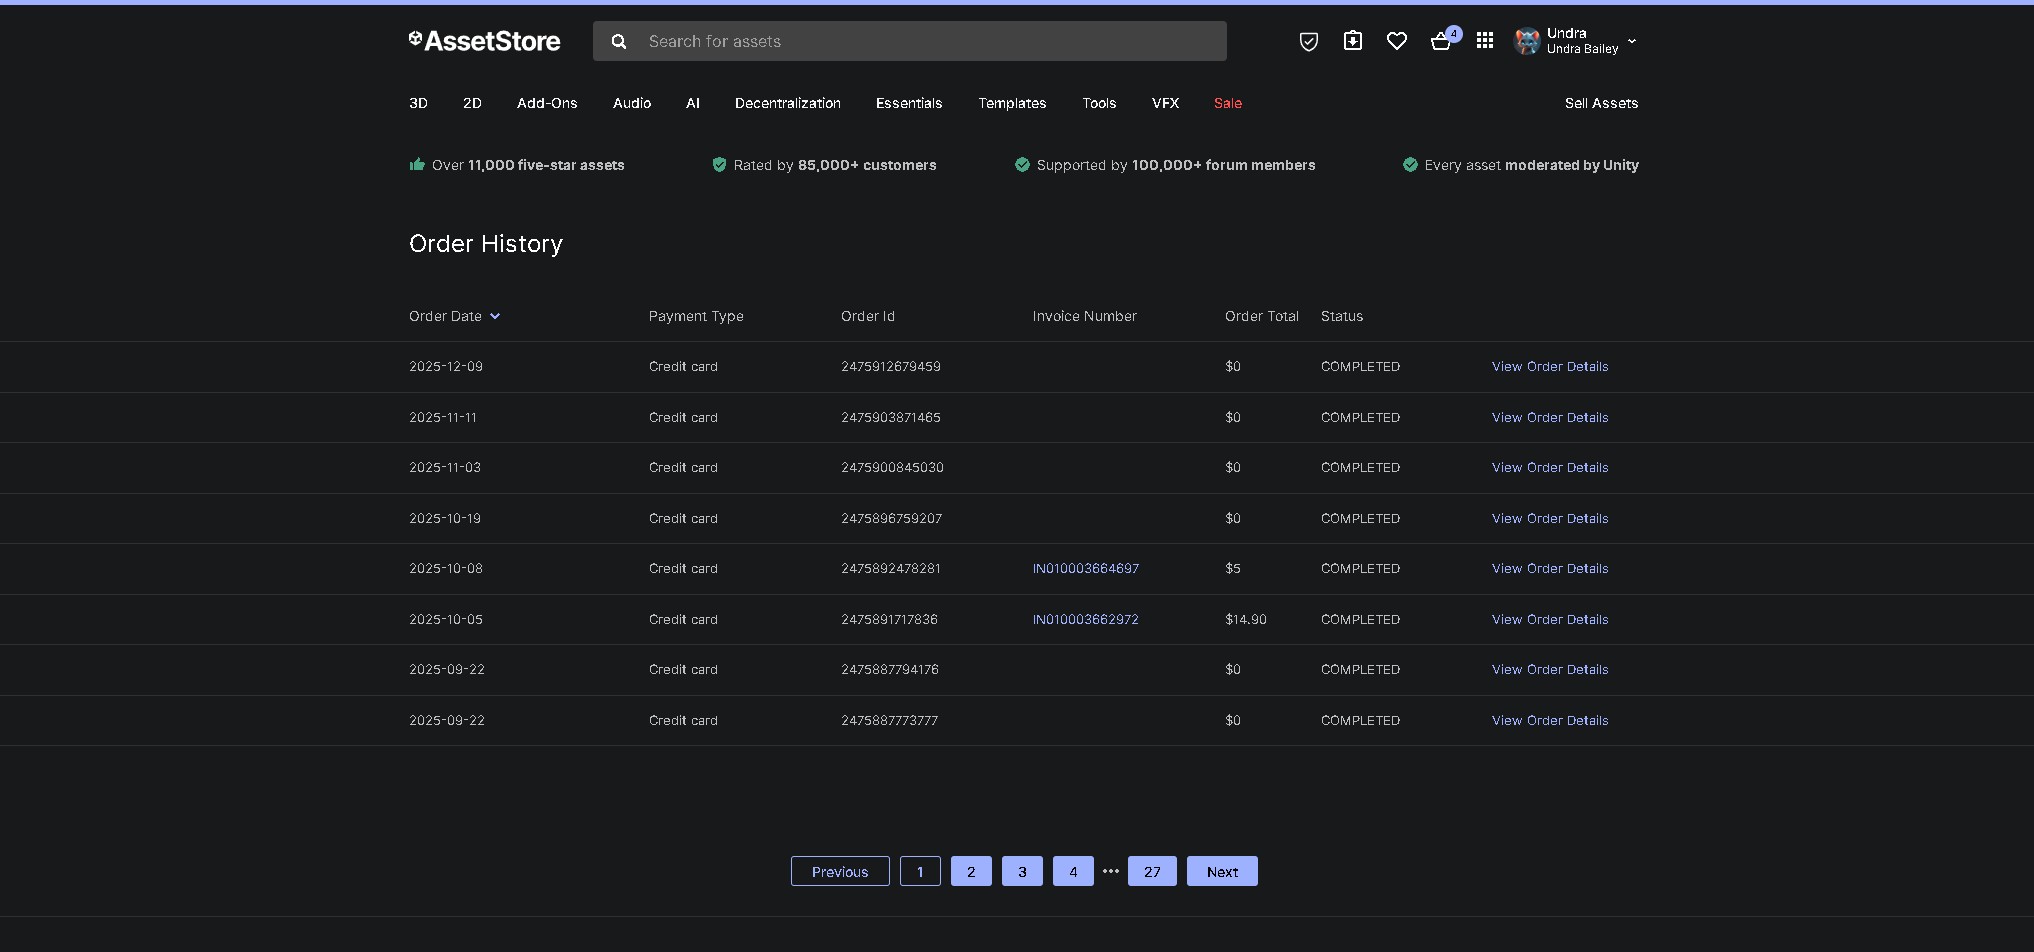Screen dimensions: 2034x952
Task: Toggle Order Date sort direction
Action: pyautogui.click(x=495, y=316)
